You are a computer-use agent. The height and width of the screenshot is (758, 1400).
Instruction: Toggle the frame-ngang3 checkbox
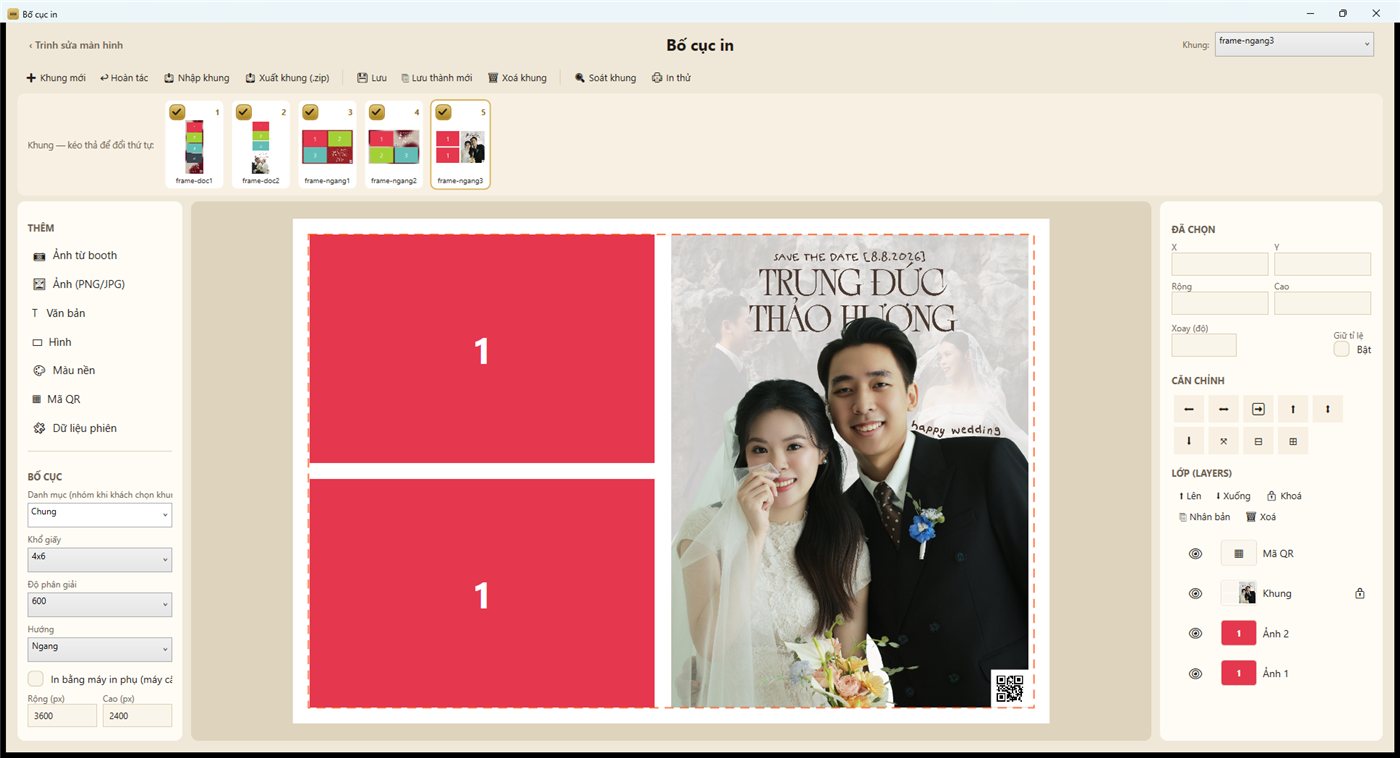443,112
